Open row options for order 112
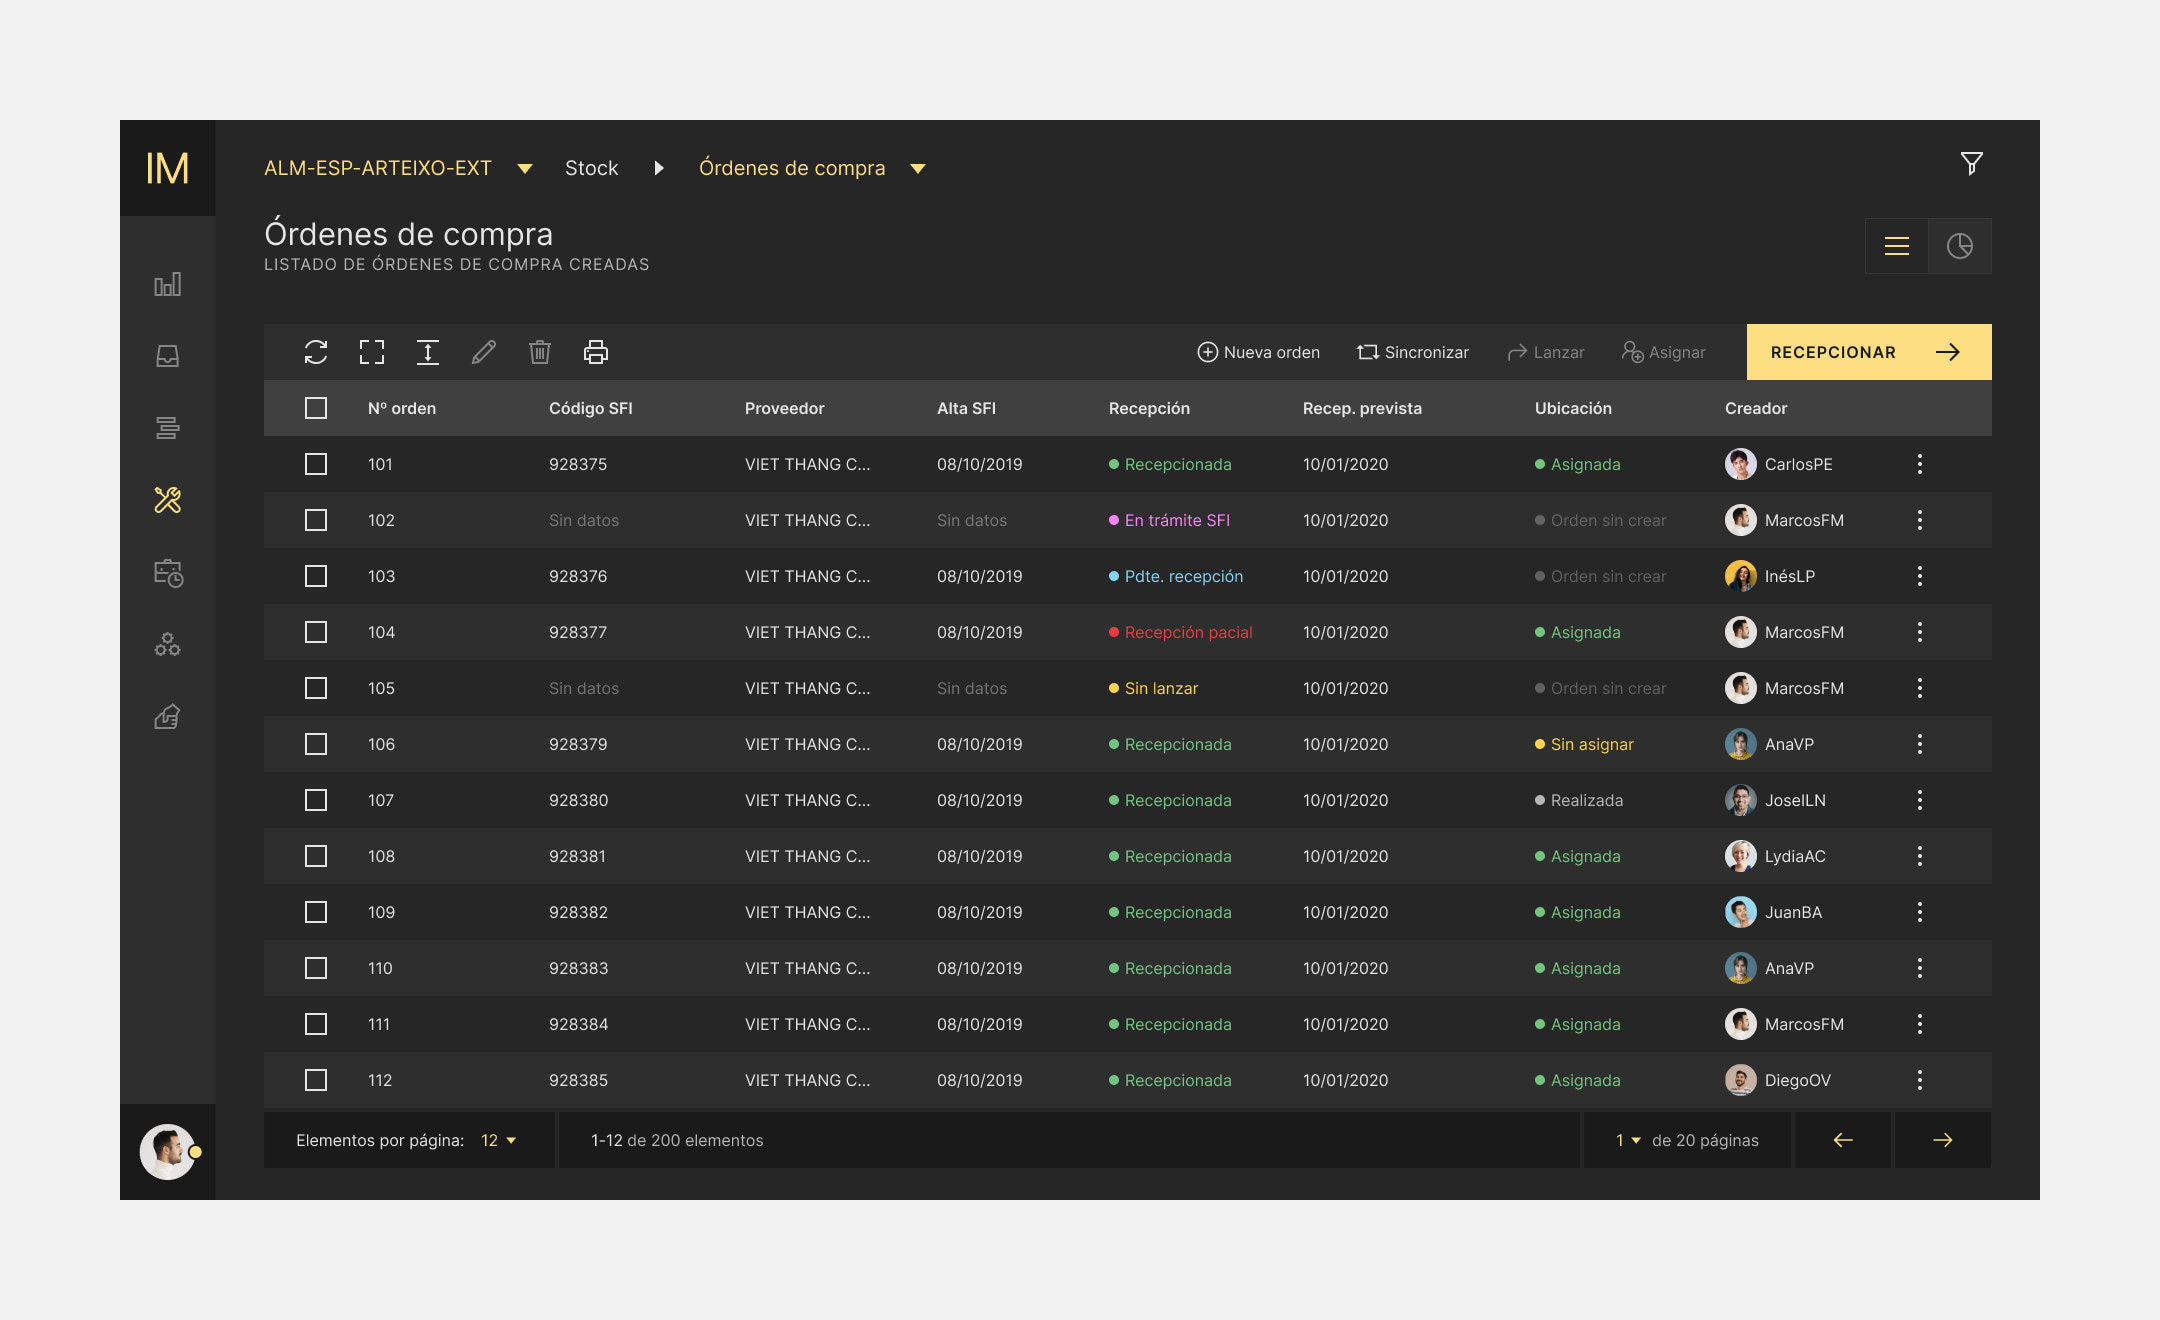This screenshot has height=1320, width=2160. pos(1919,1080)
